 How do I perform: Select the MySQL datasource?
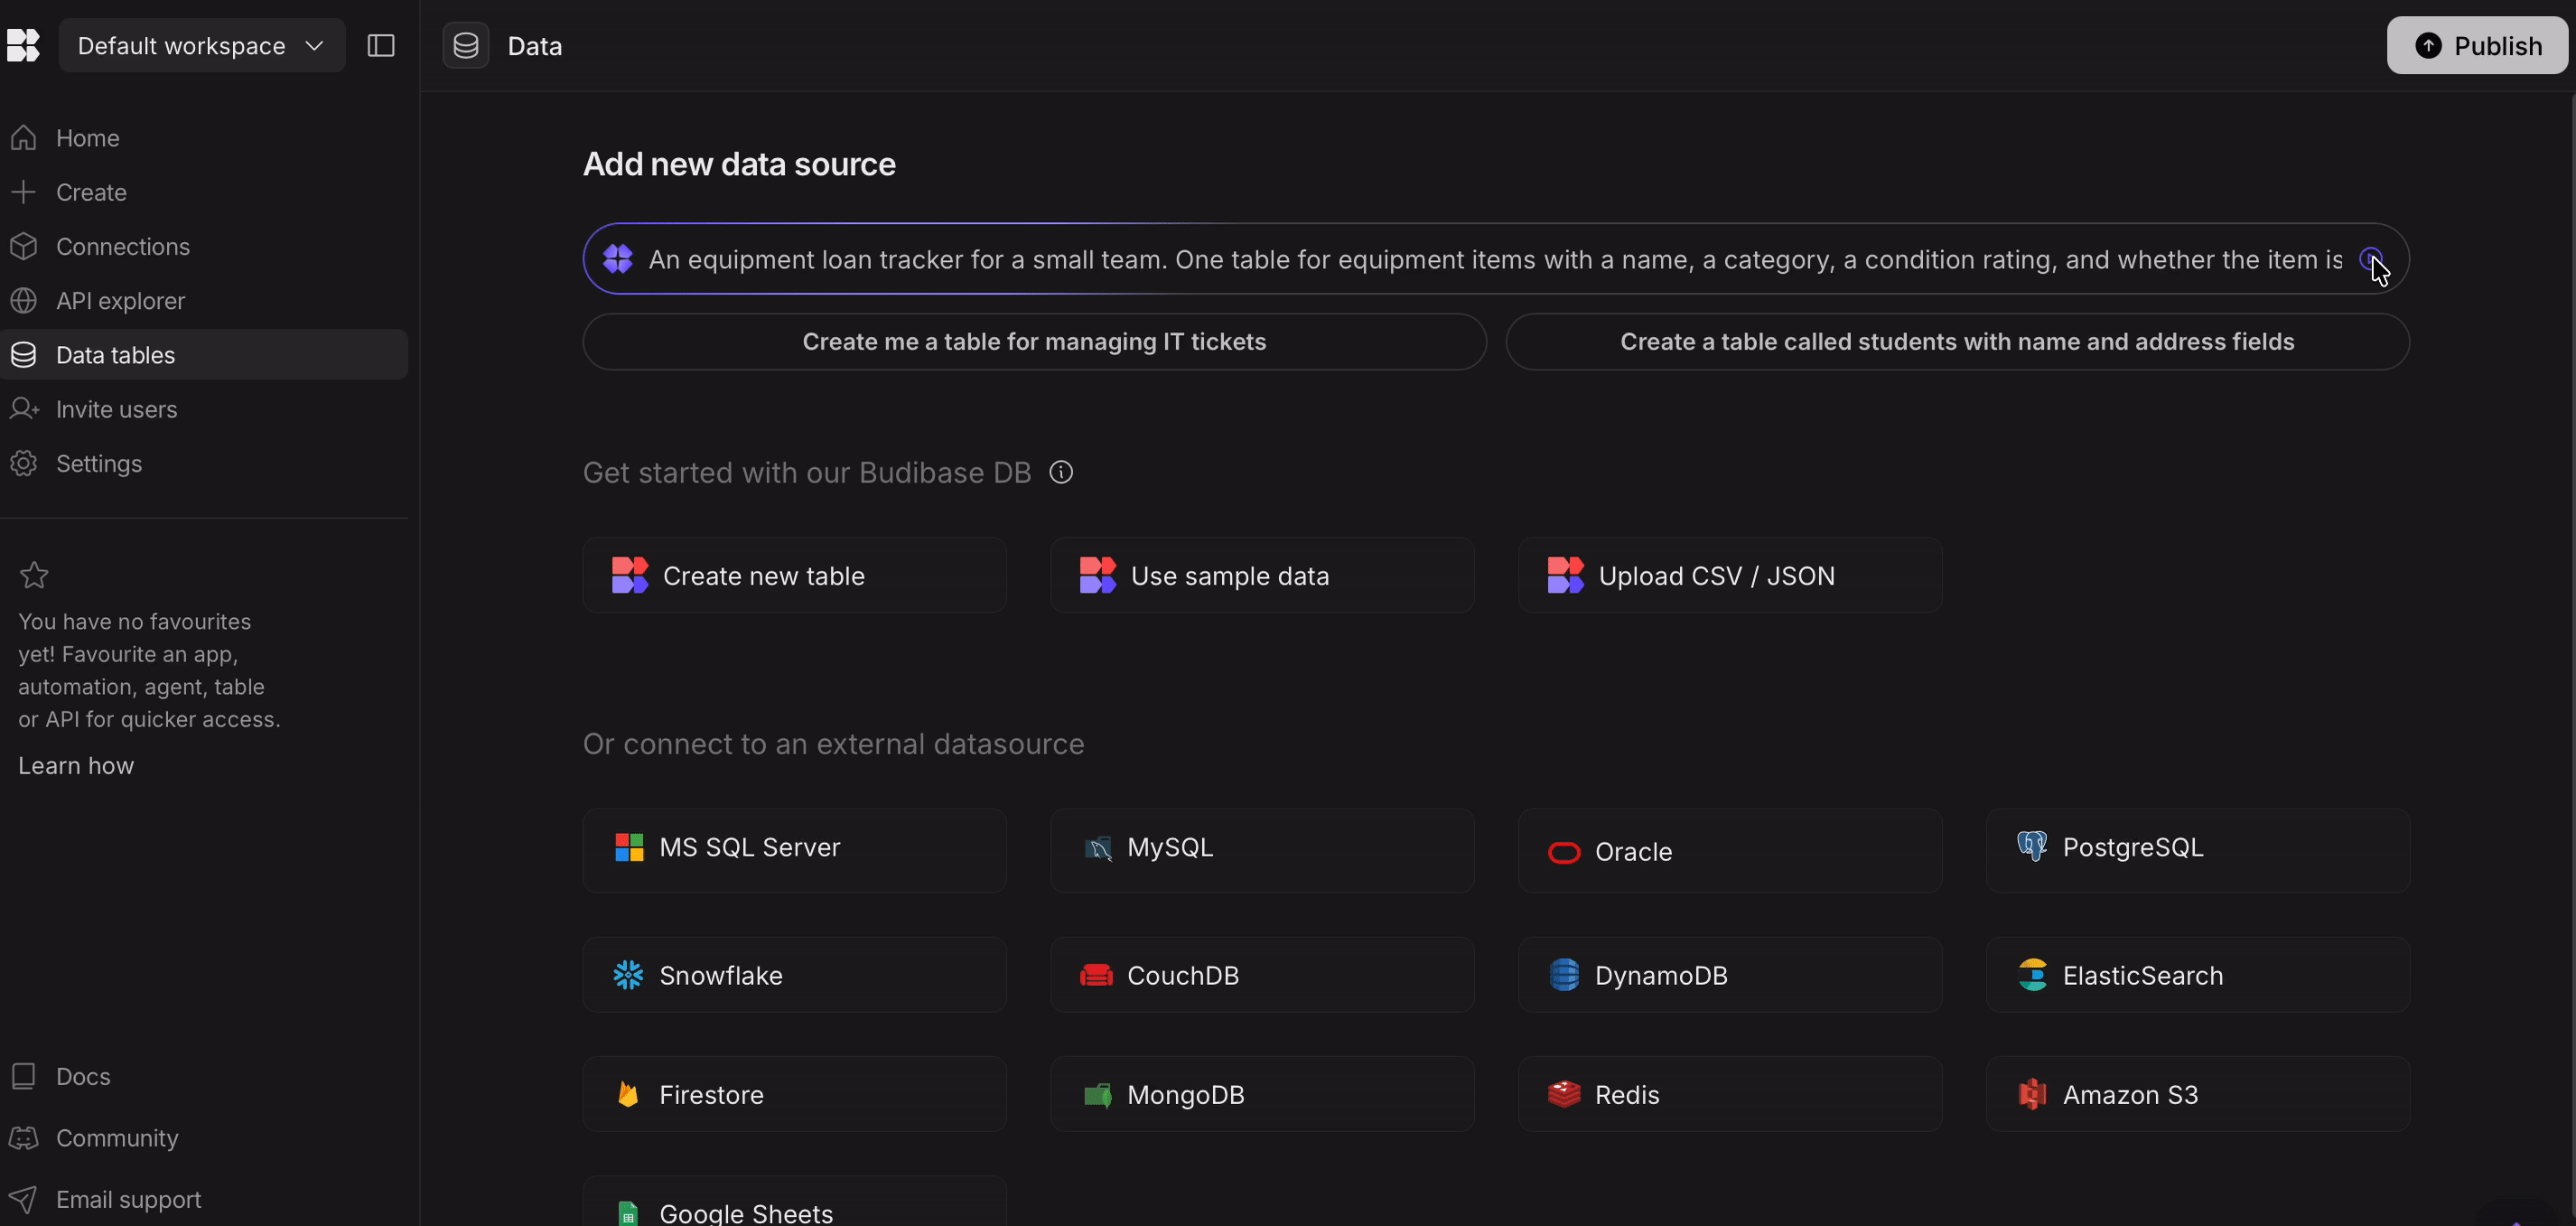point(1262,850)
